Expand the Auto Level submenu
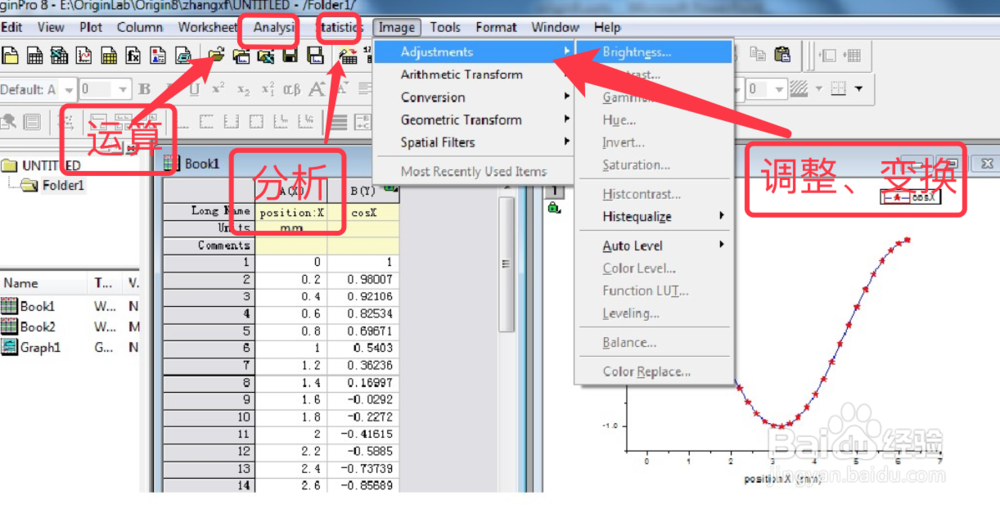The image size is (1000, 509). click(654, 246)
